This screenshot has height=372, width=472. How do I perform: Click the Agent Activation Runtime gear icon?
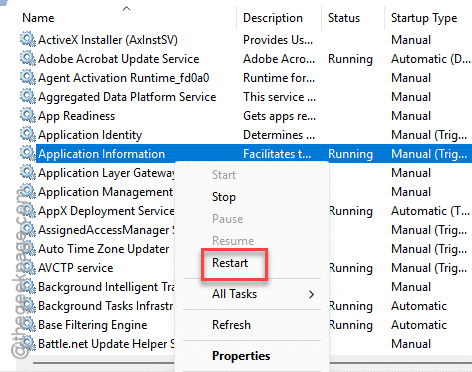click(x=28, y=77)
